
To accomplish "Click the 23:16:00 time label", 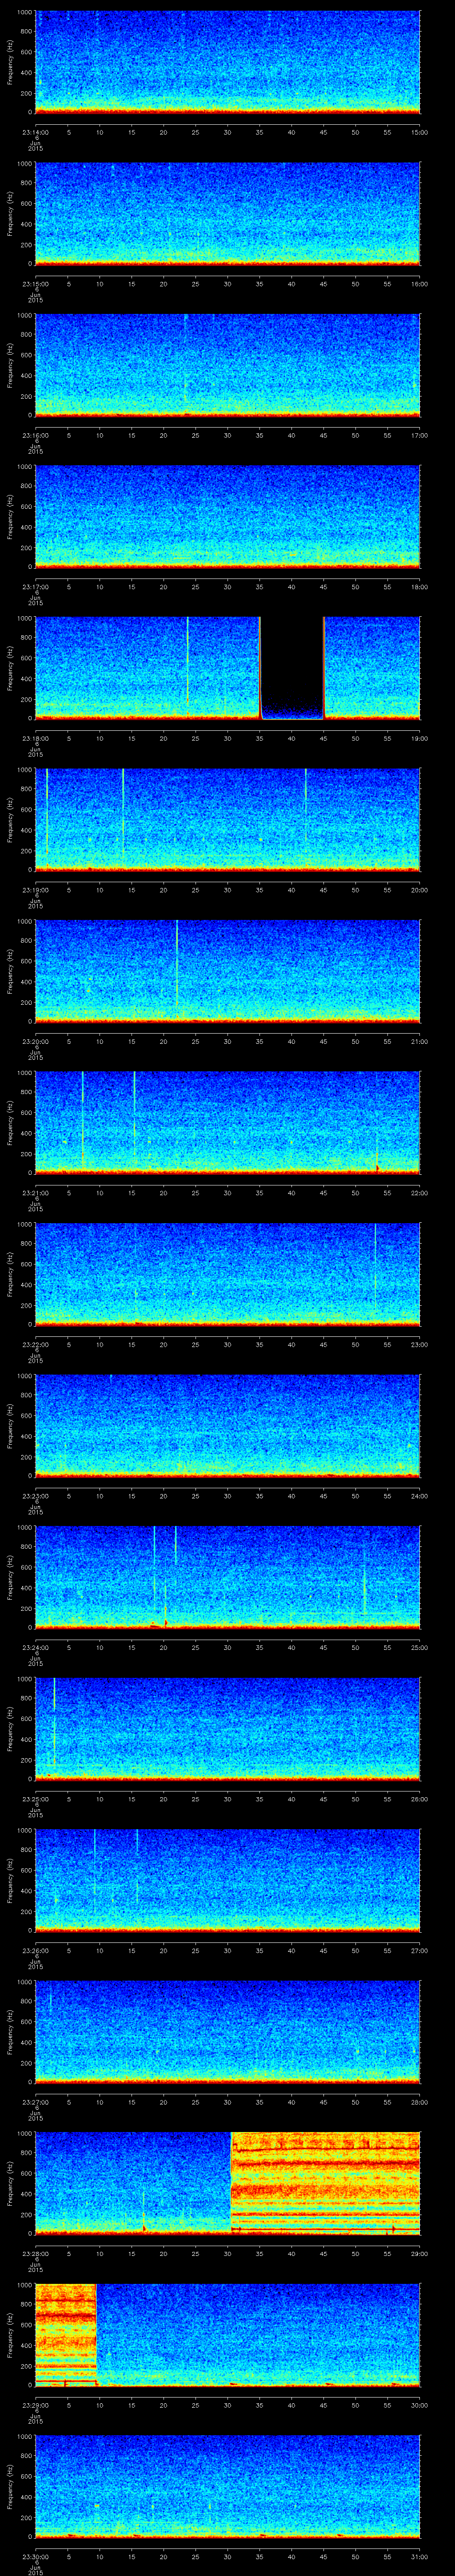I will [35, 435].
